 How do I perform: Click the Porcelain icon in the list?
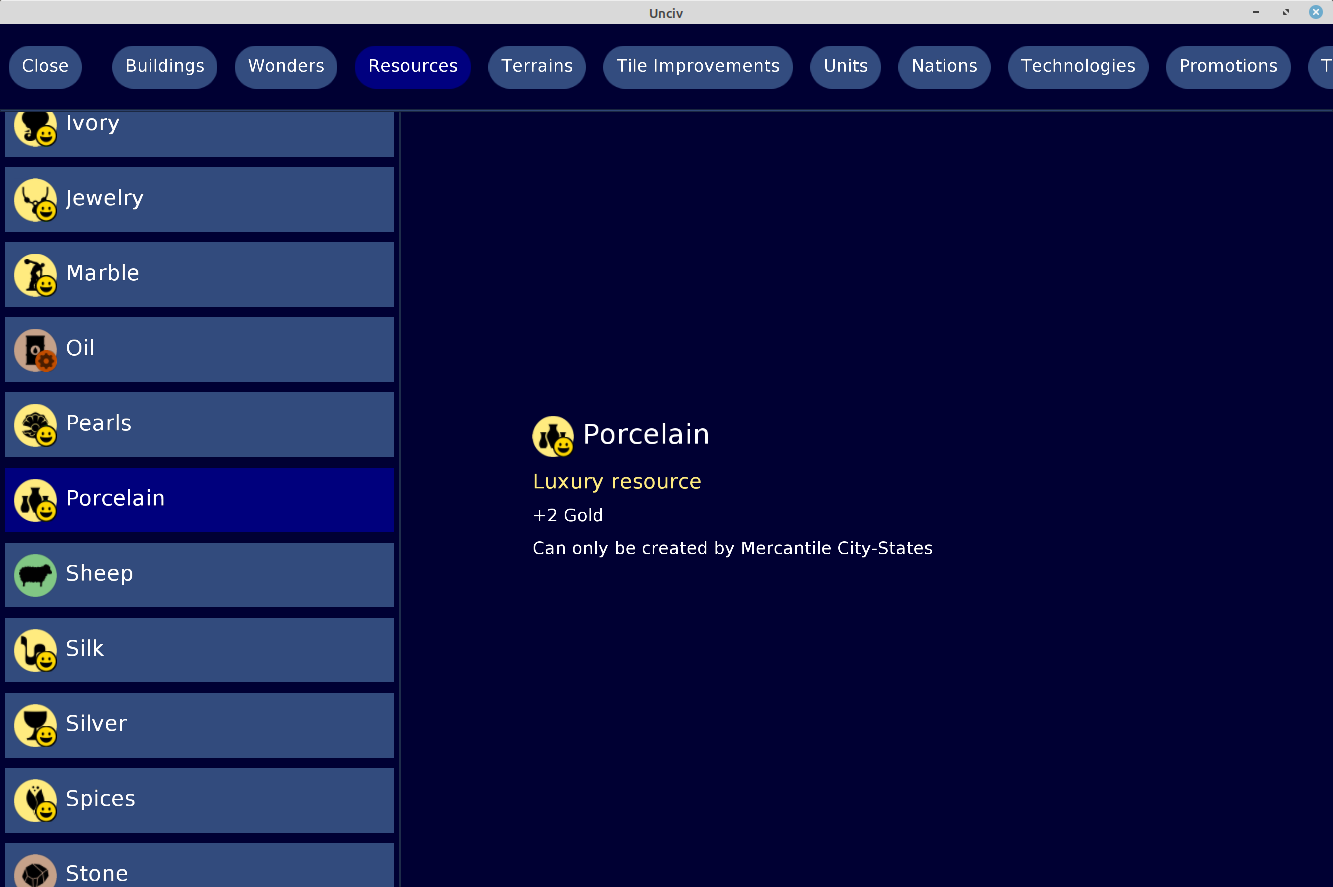pos(36,500)
